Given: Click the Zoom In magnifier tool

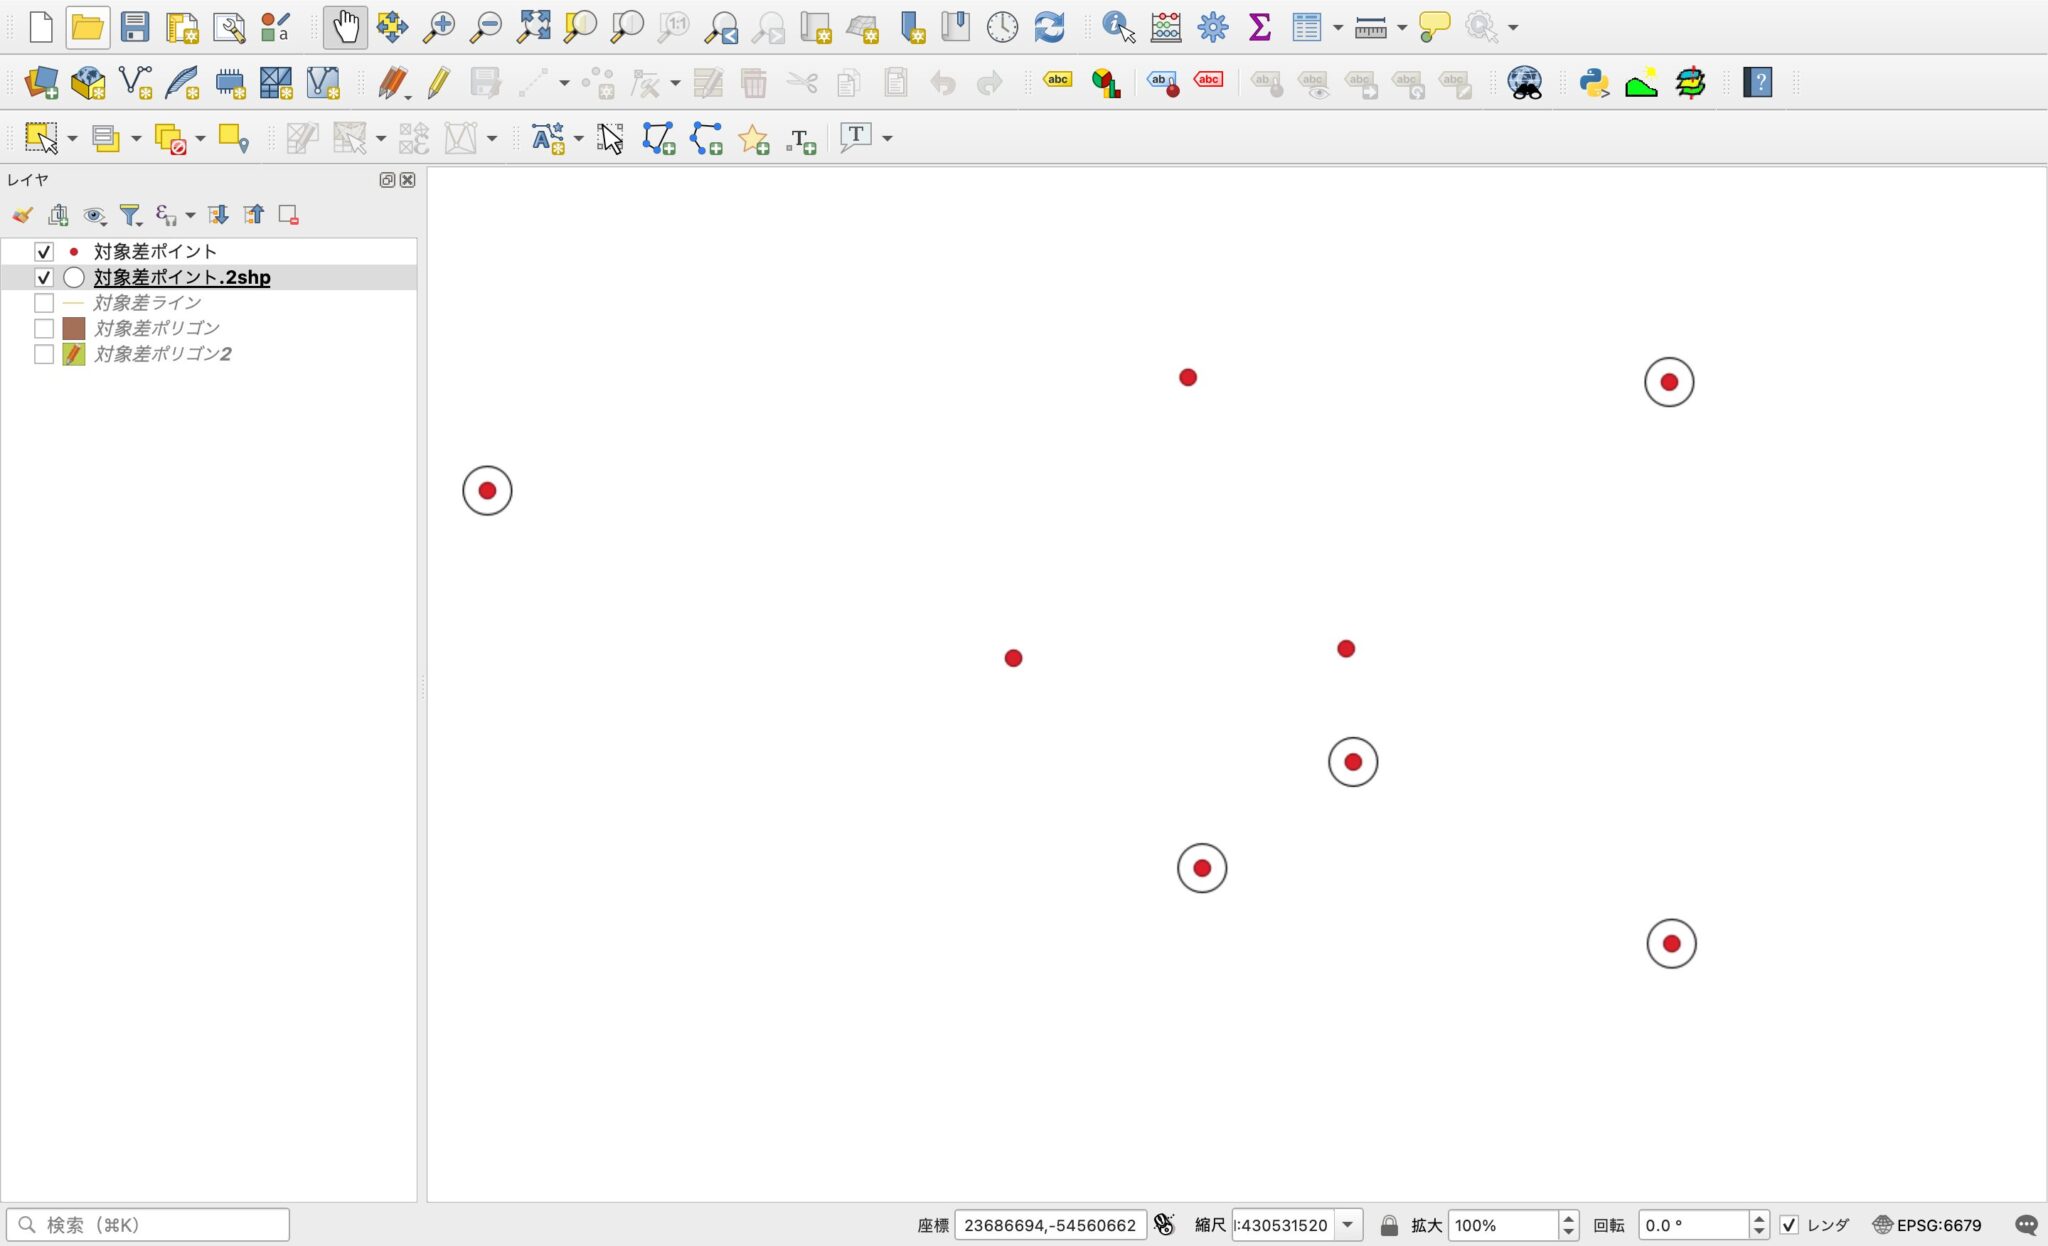Looking at the screenshot, I should pyautogui.click(x=438, y=27).
